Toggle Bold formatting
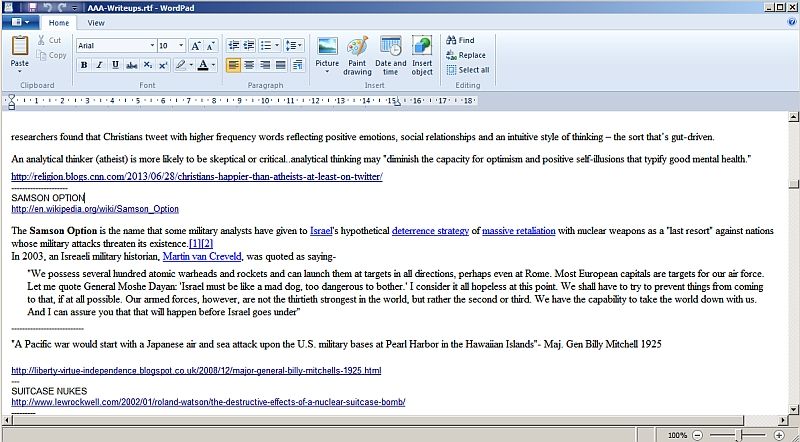Screen dimensions: 800x442 [84, 65]
